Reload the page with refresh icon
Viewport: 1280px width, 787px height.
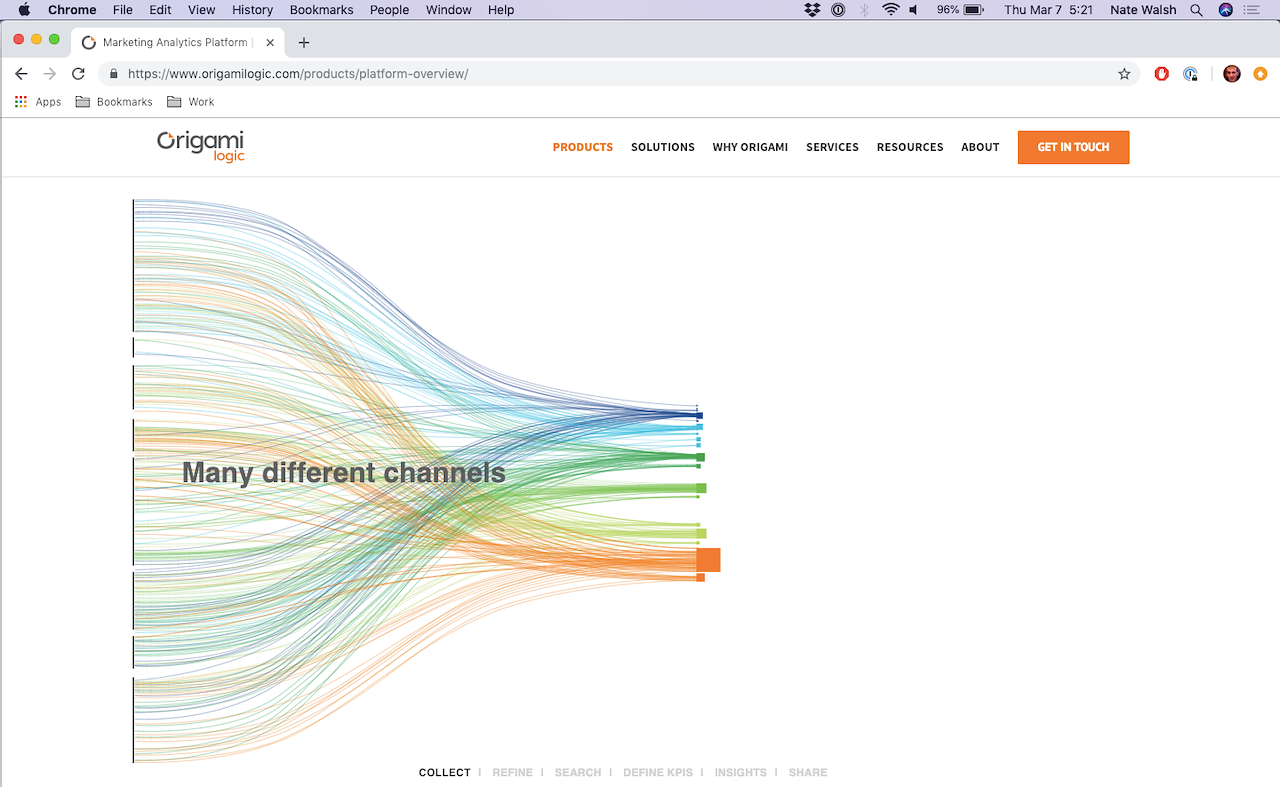pos(78,74)
